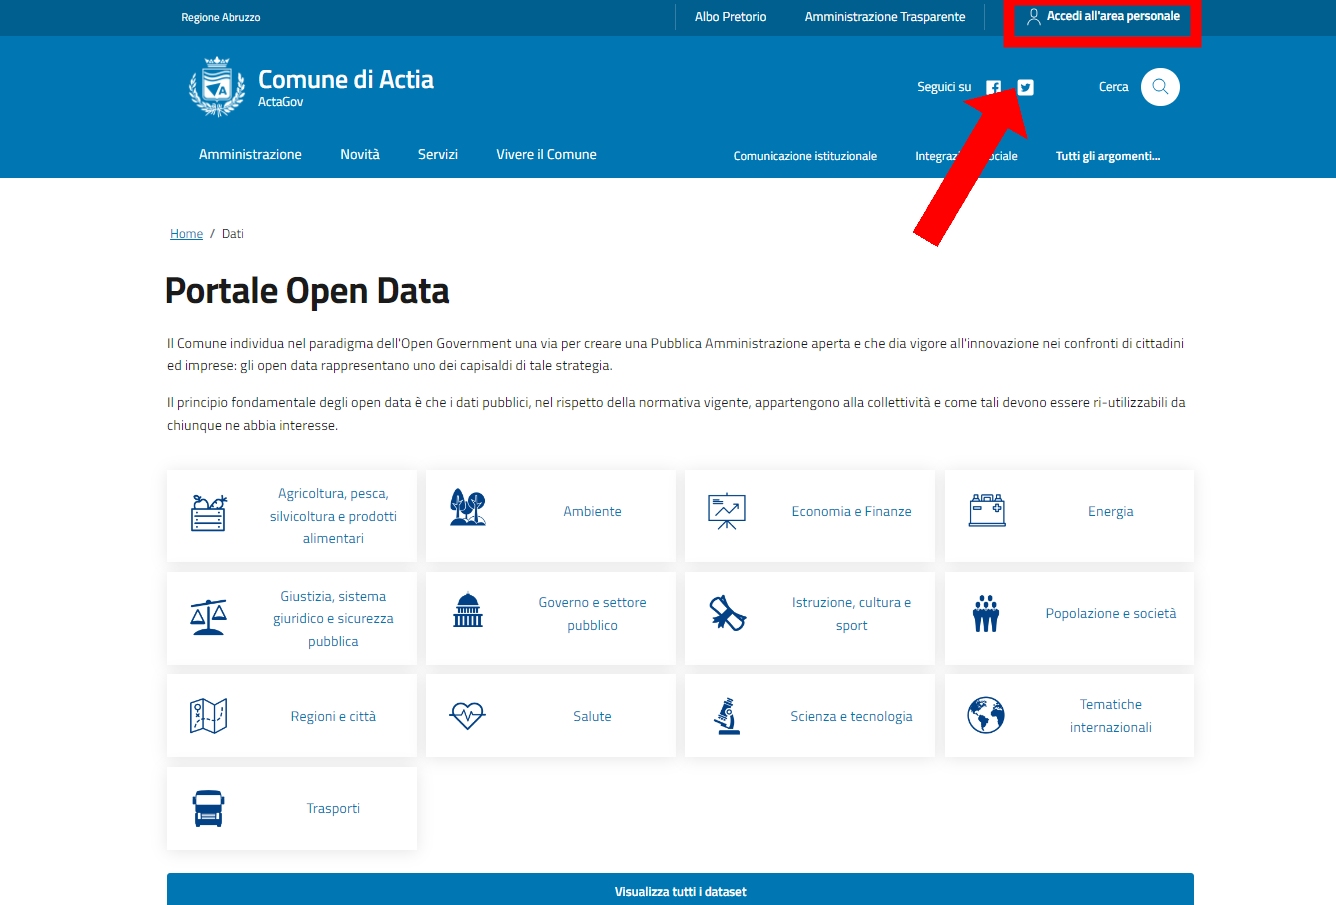Open the Servizi menu item
The height and width of the screenshot is (905, 1336).
click(x=438, y=154)
